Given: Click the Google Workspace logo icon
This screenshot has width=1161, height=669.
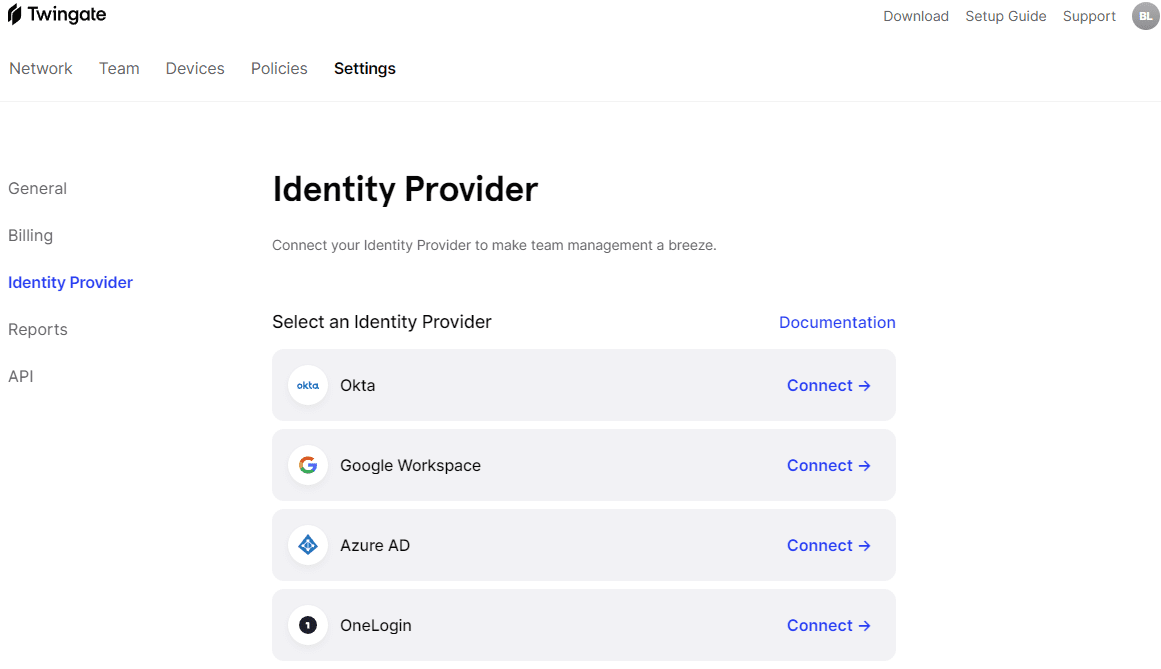Looking at the screenshot, I should pos(308,465).
